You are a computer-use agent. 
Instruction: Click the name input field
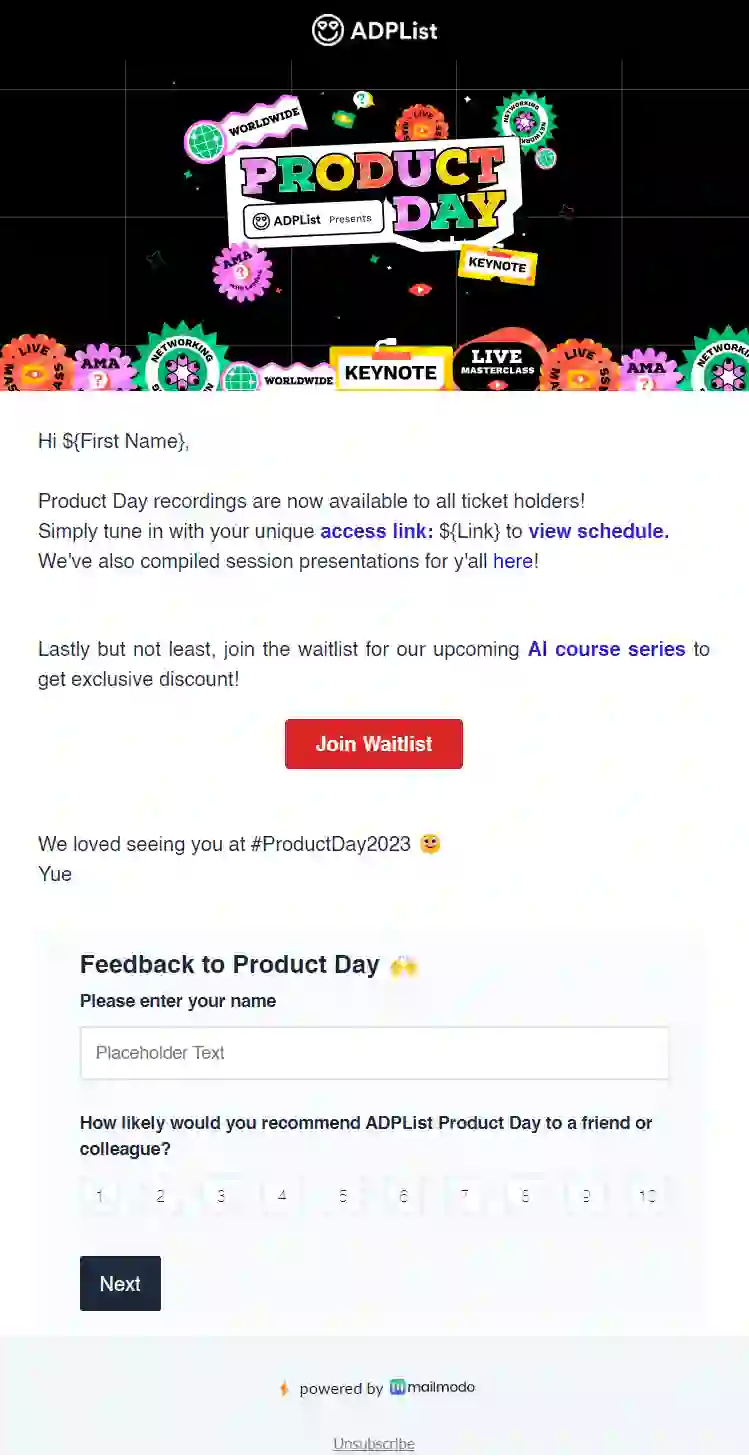374,1052
